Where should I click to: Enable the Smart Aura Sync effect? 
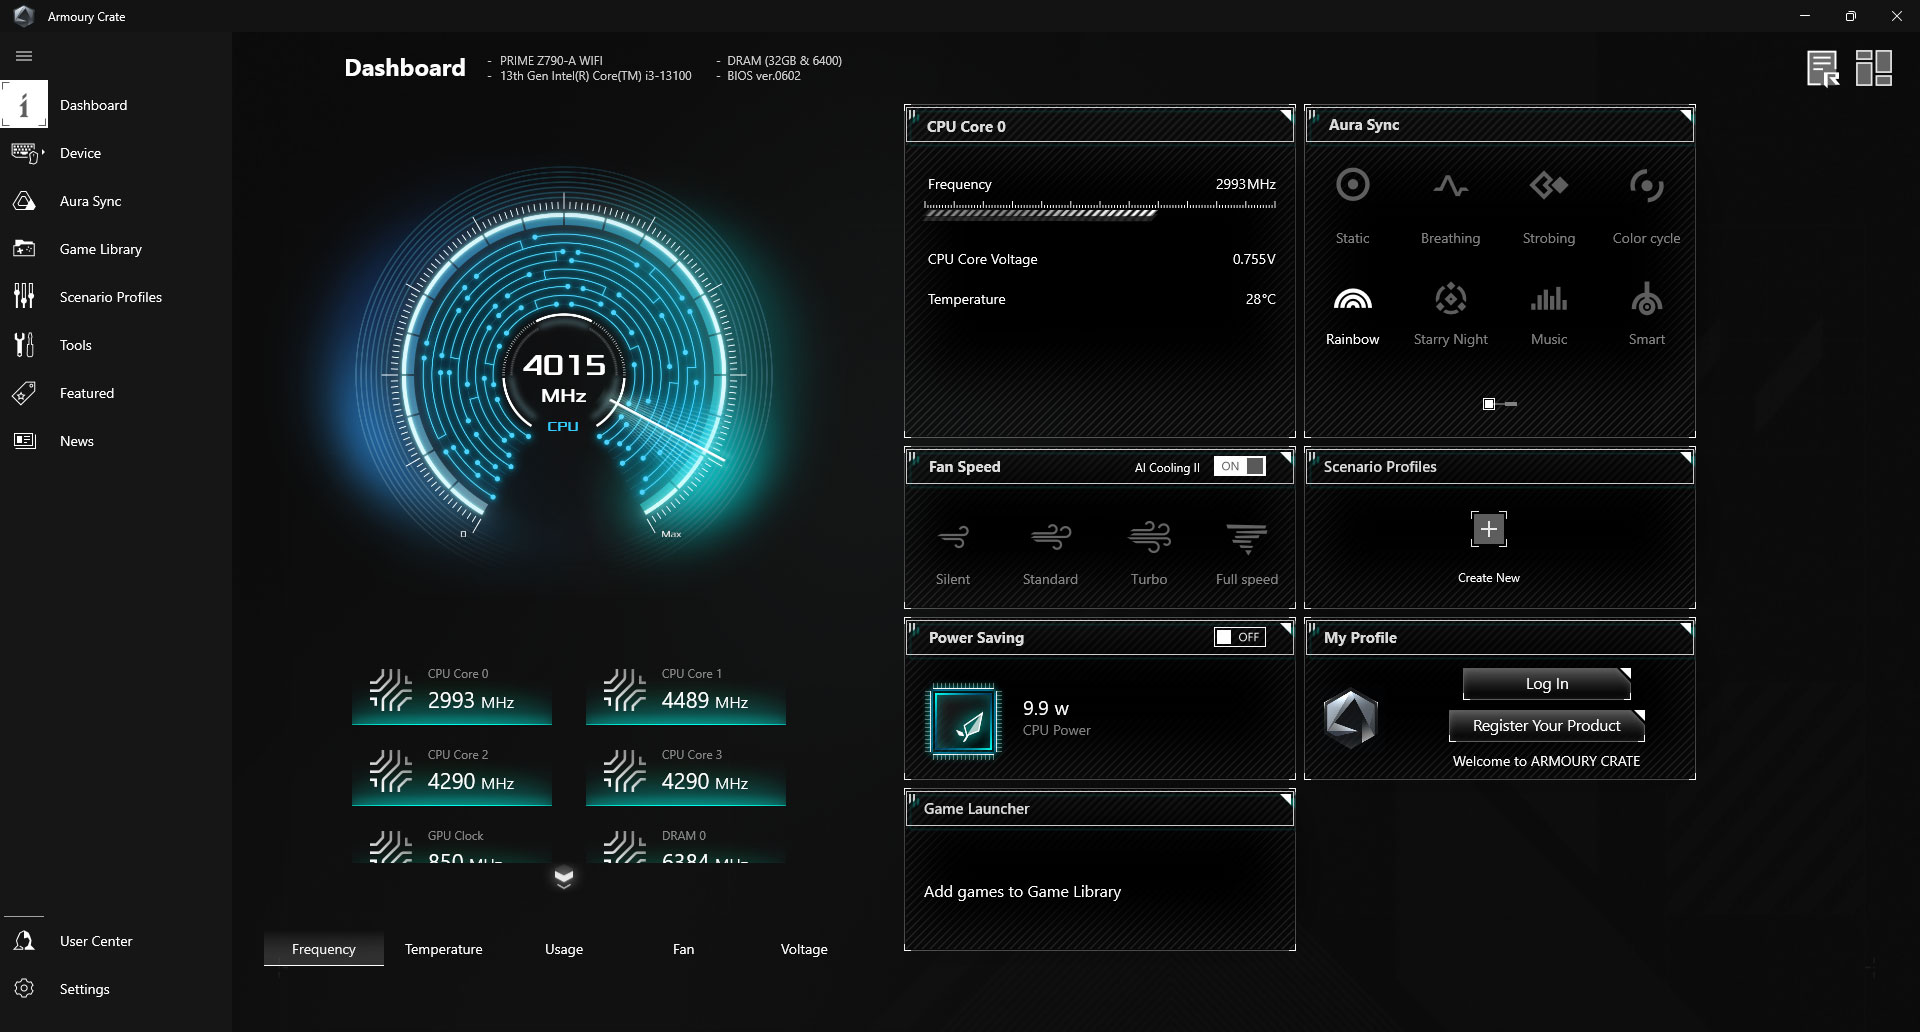pyautogui.click(x=1646, y=310)
